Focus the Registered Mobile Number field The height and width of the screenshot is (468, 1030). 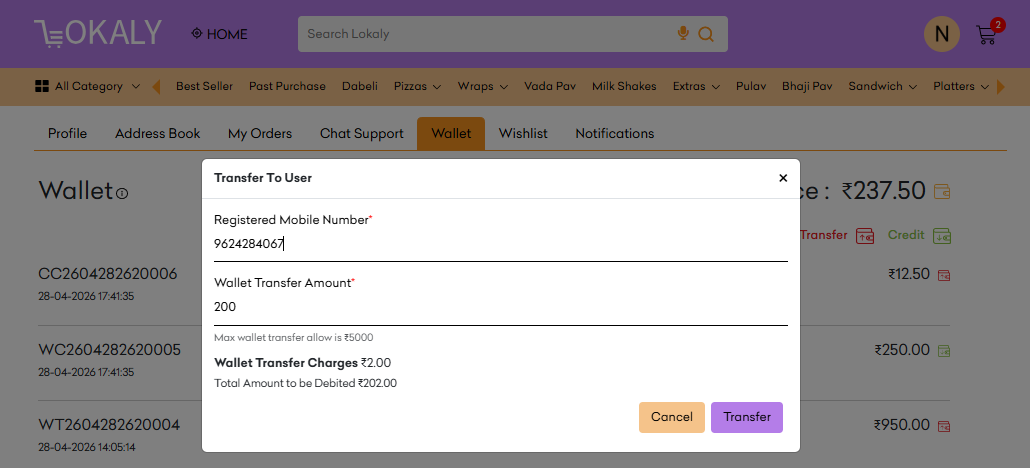[x=501, y=245]
